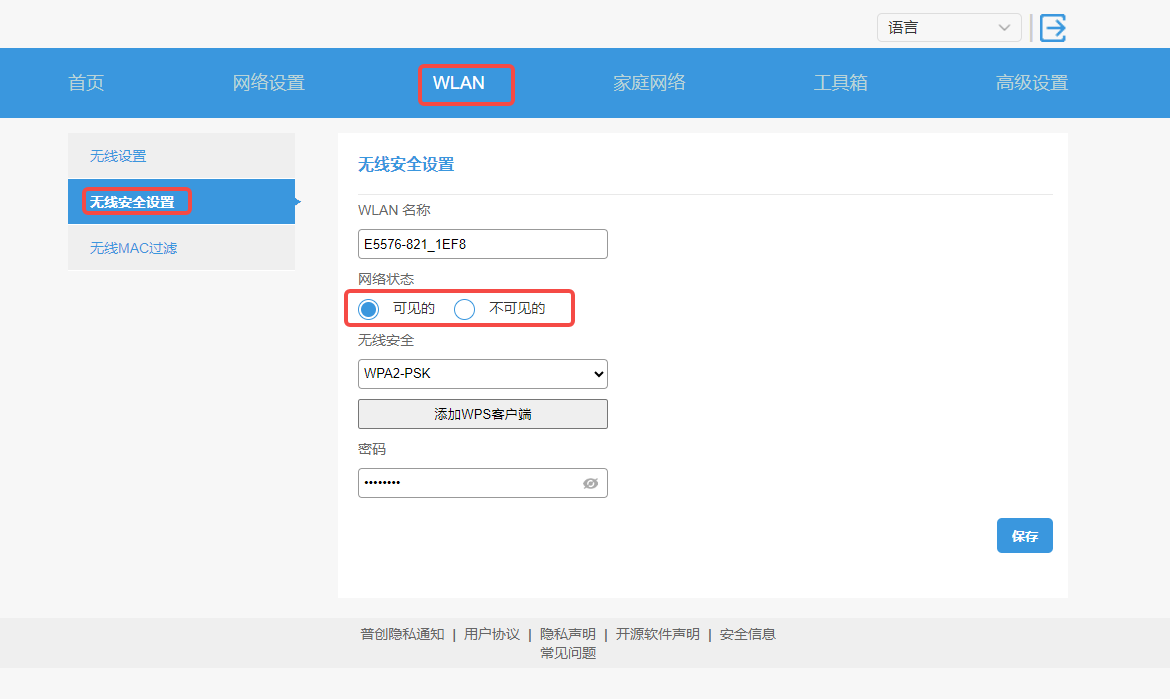Open the 开源软件声明 footer link
Image resolution: width=1170 pixels, height=699 pixels.
click(657, 634)
